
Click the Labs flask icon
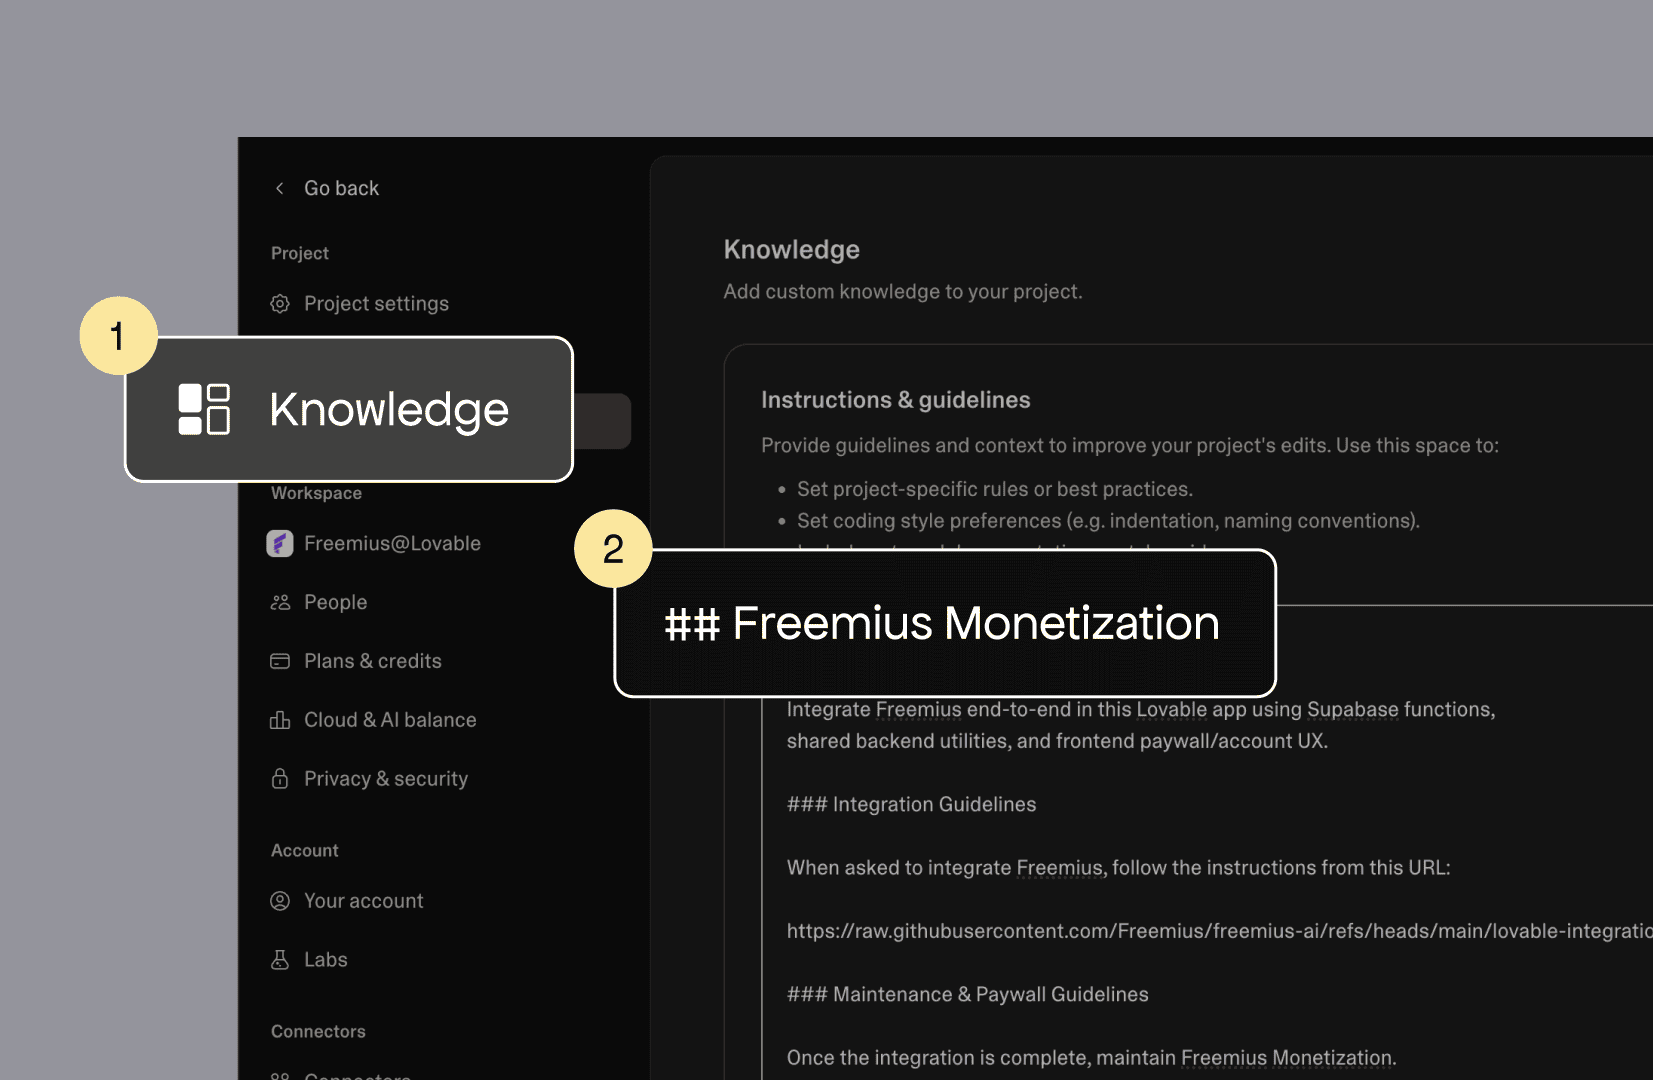click(x=280, y=960)
